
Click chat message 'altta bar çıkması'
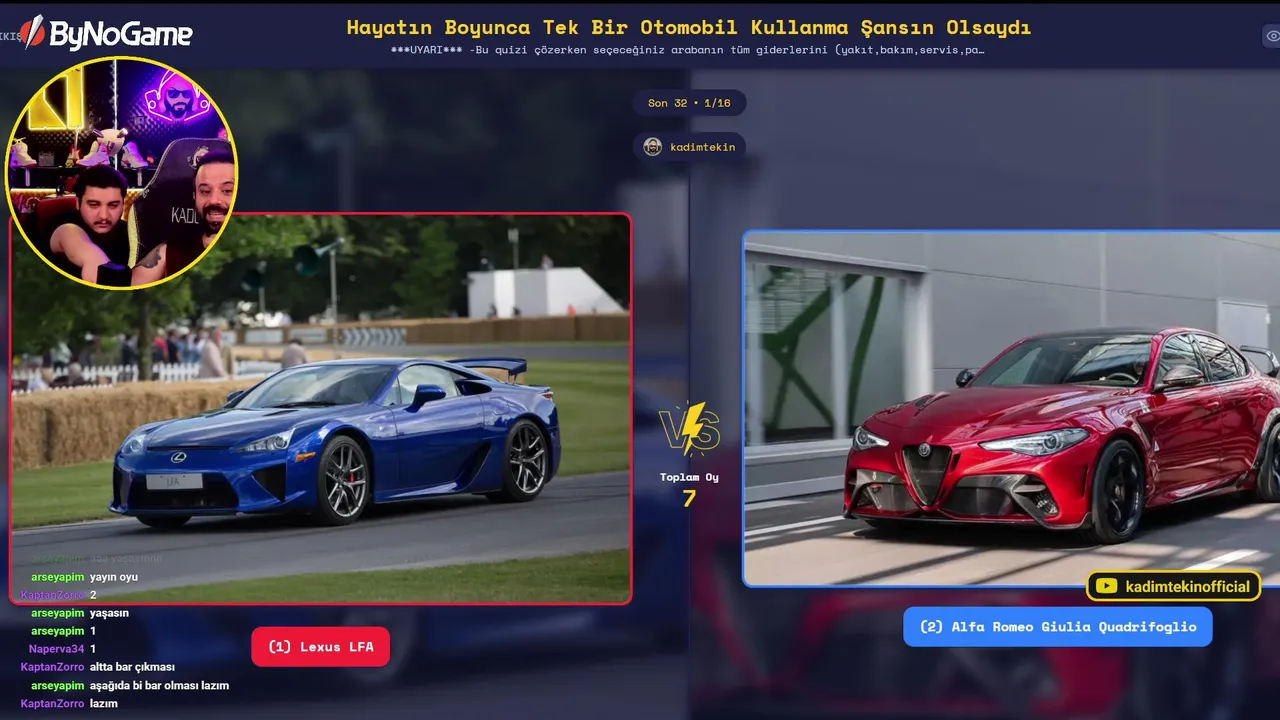click(132, 667)
